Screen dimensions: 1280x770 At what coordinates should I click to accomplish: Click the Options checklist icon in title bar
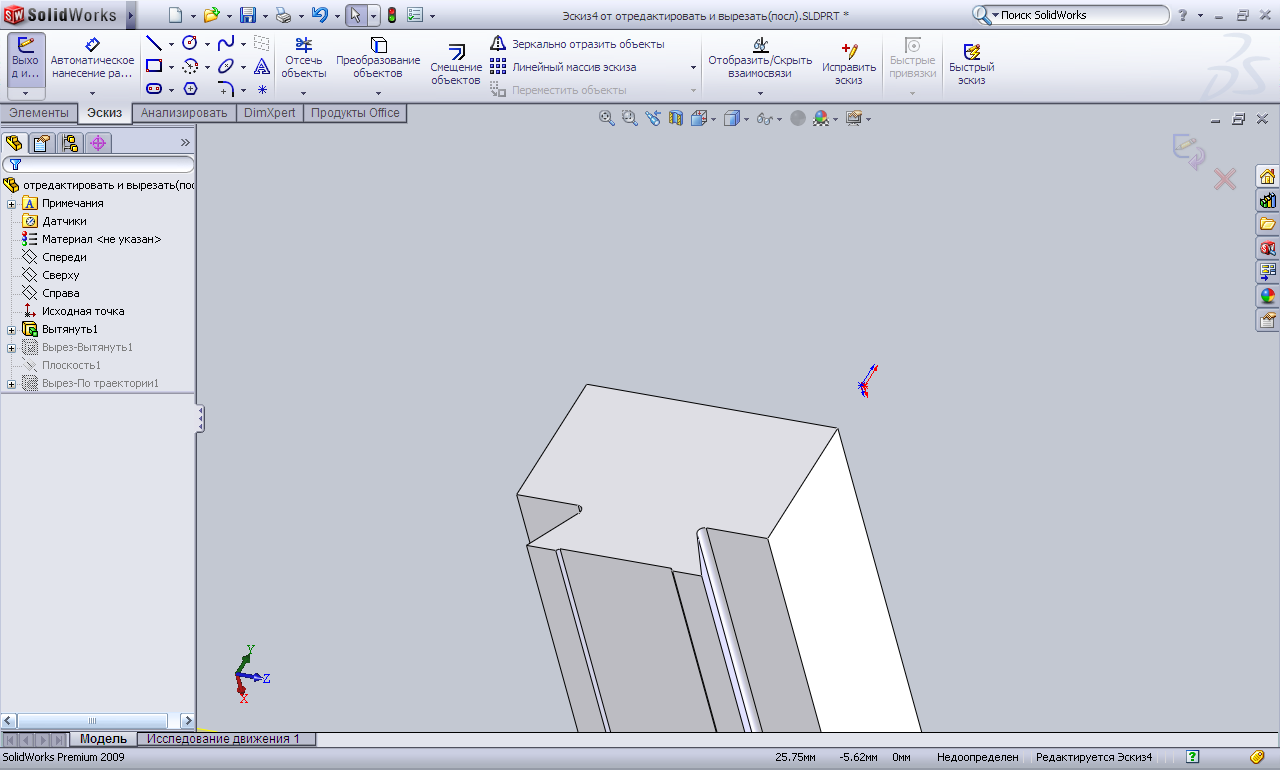click(416, 15)
